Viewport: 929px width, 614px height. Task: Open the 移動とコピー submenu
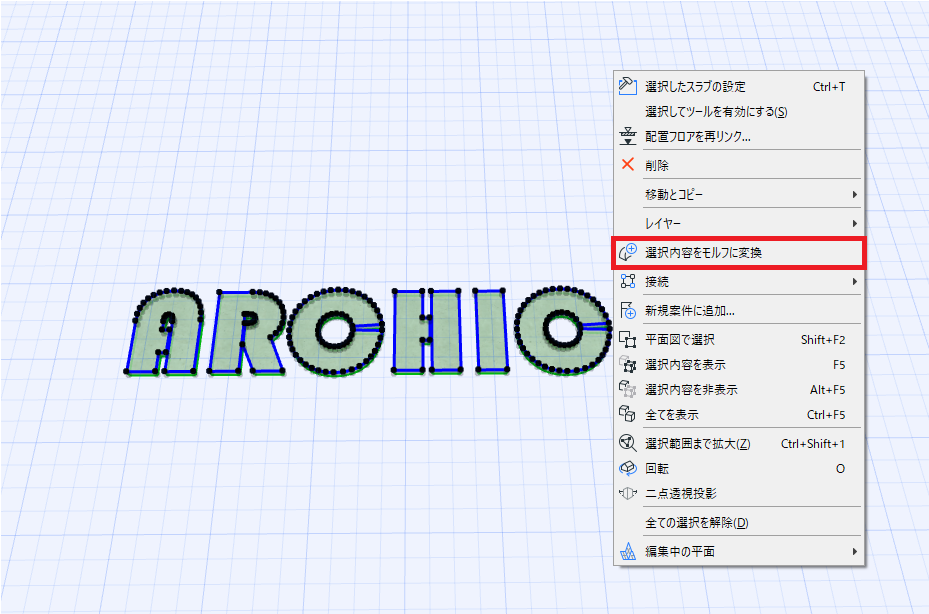click(x=738, y=194)
